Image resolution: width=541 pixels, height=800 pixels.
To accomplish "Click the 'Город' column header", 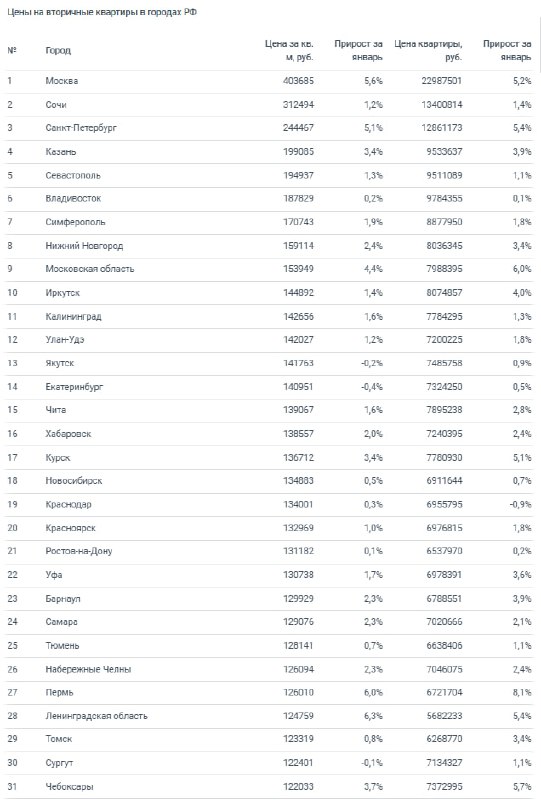I will click(58, 50).
